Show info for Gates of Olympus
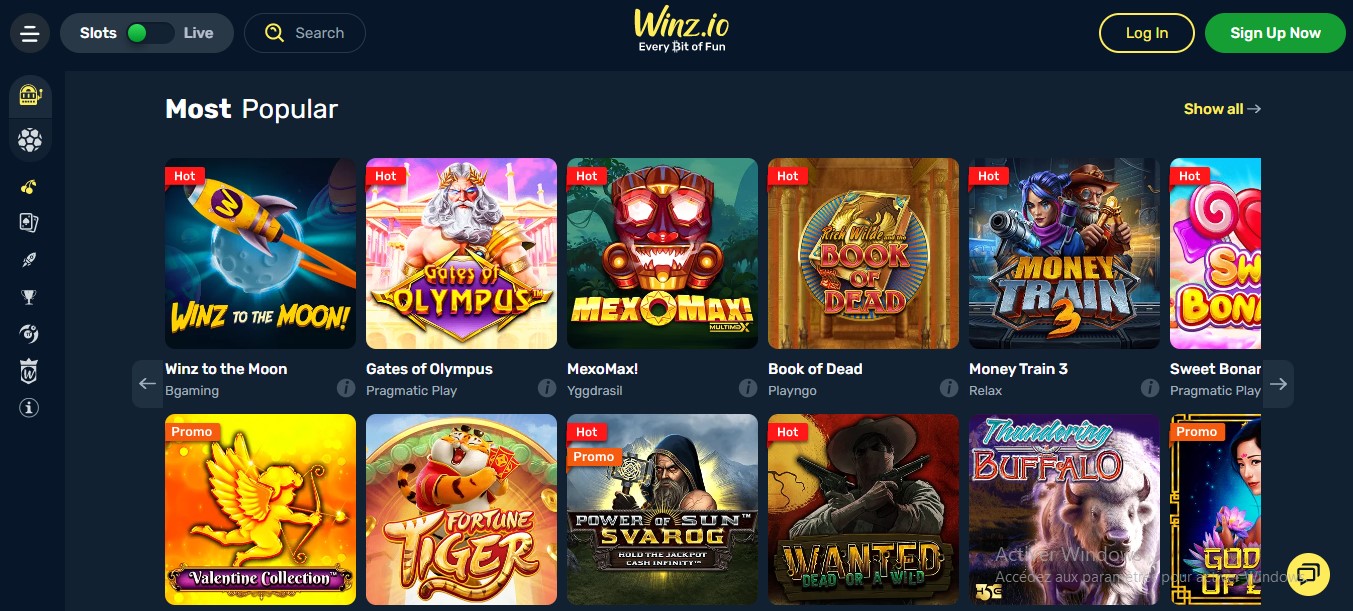The width and height of the screenshot is (1353, 611). (x=546, y=388)
